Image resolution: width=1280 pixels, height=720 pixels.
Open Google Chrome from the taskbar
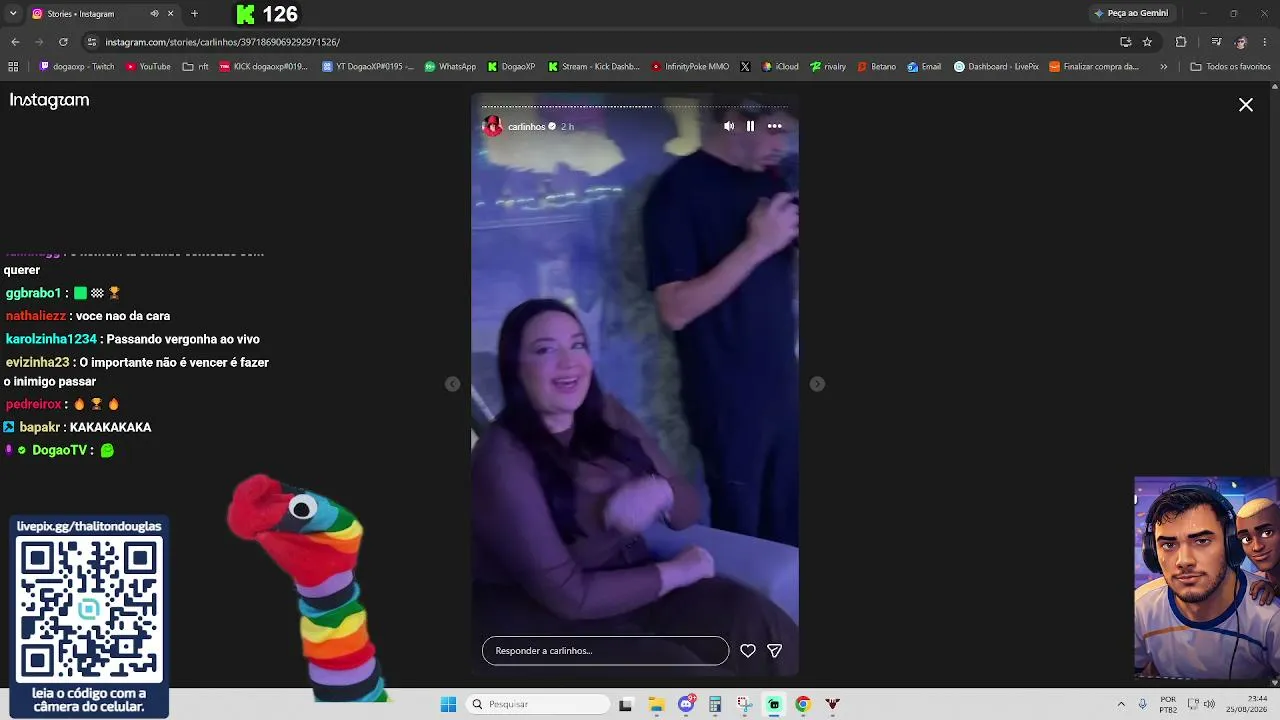[x=802, y=704]
